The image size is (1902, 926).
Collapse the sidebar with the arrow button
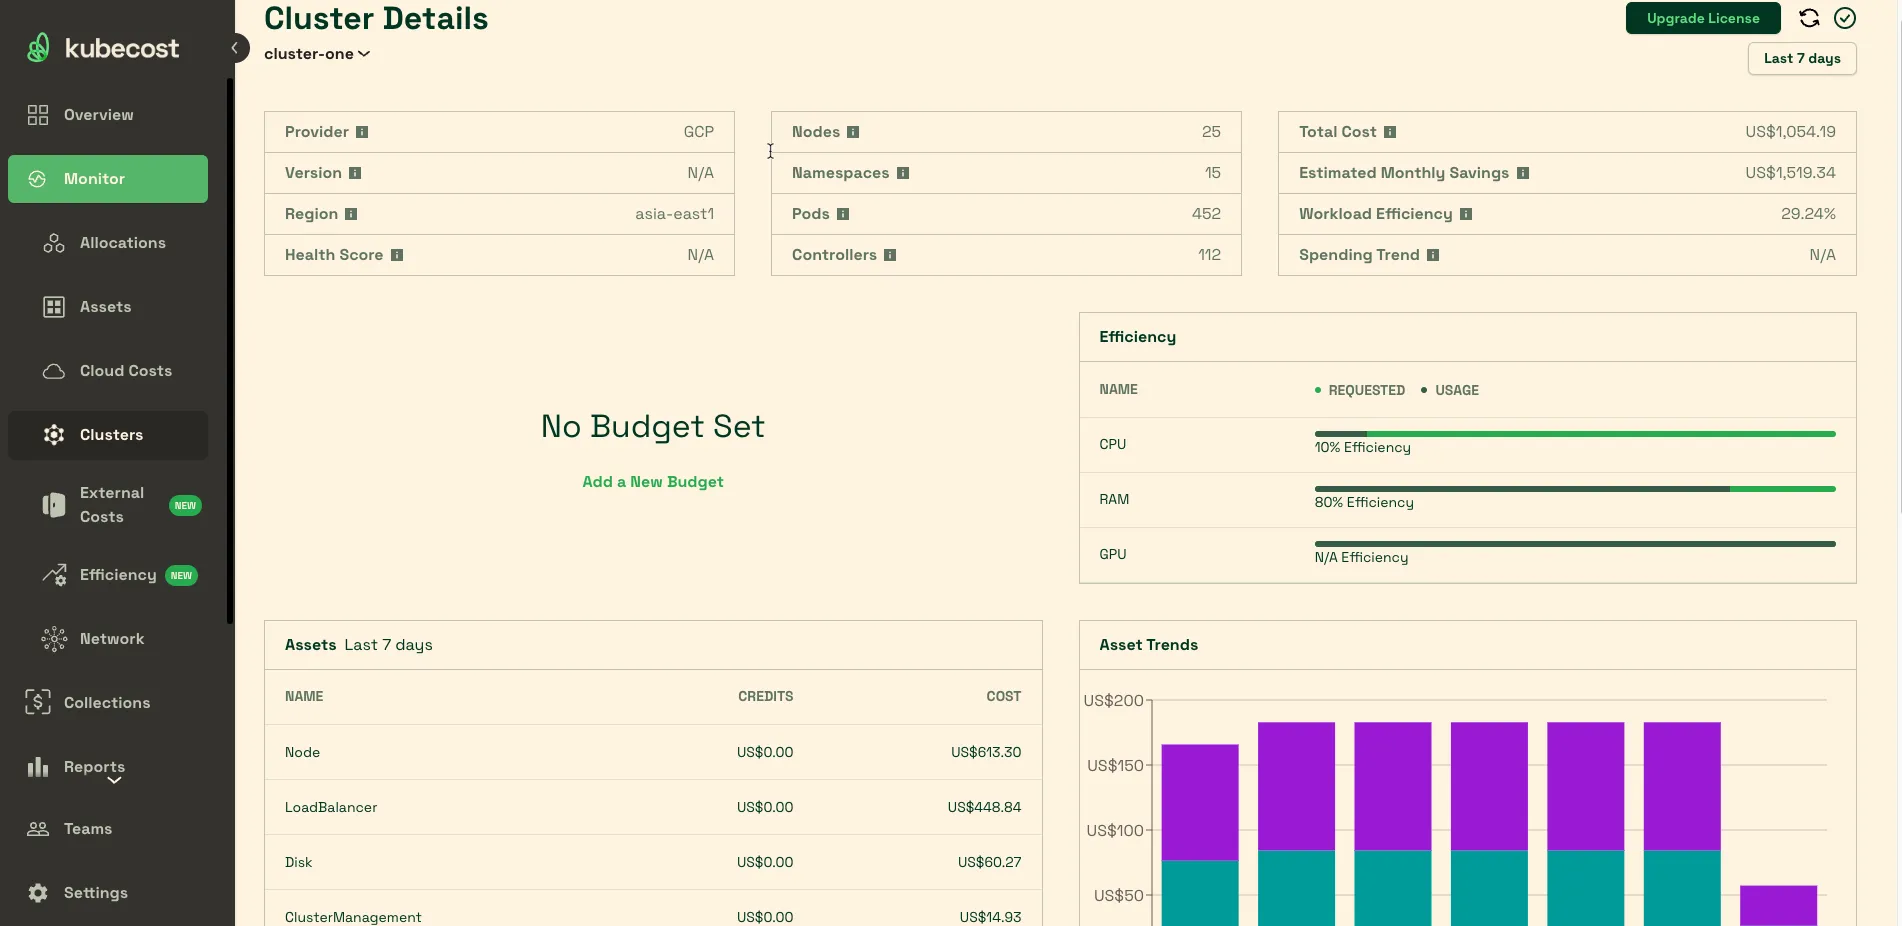[x=235, y=48]
